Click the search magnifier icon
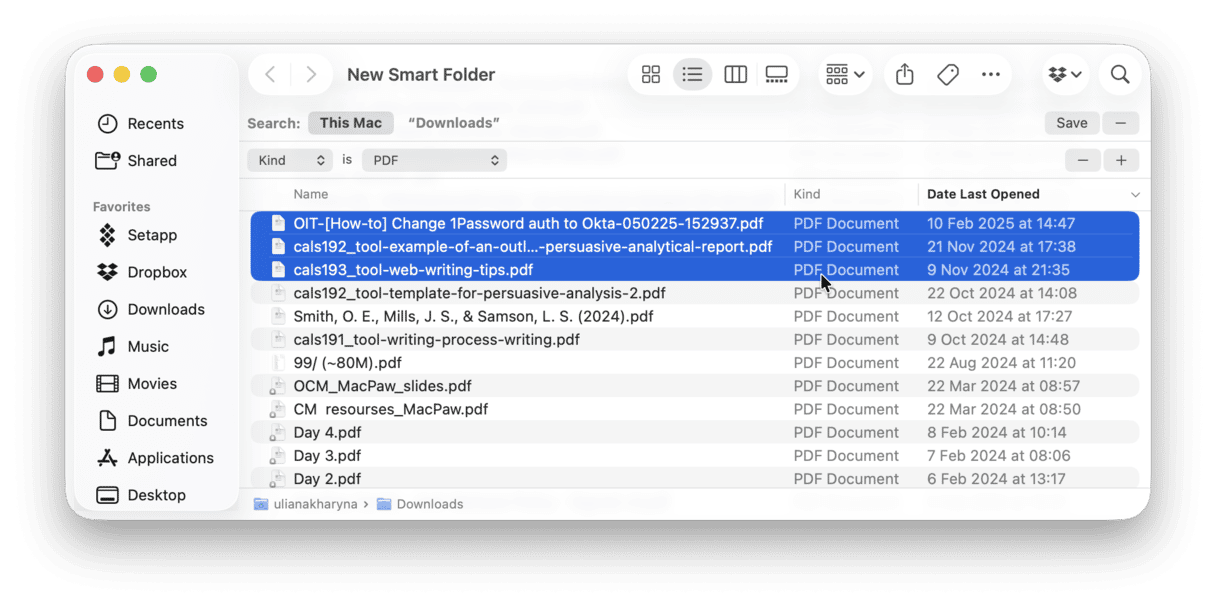Viewport: 1216px width, 606px height. (1120, 74)
